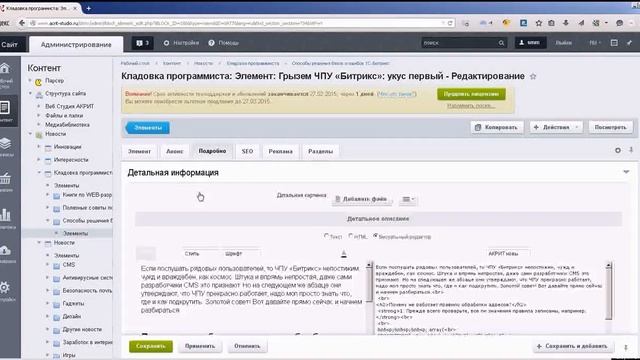Click the browser bookmark star icon
The width and height of the screenshot is (640, 360).
coord(539,23)
